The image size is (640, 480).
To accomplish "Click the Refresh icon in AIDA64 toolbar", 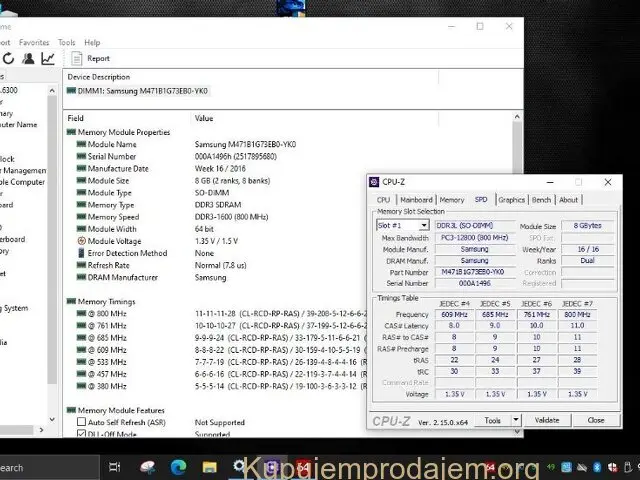I will 8,58.
